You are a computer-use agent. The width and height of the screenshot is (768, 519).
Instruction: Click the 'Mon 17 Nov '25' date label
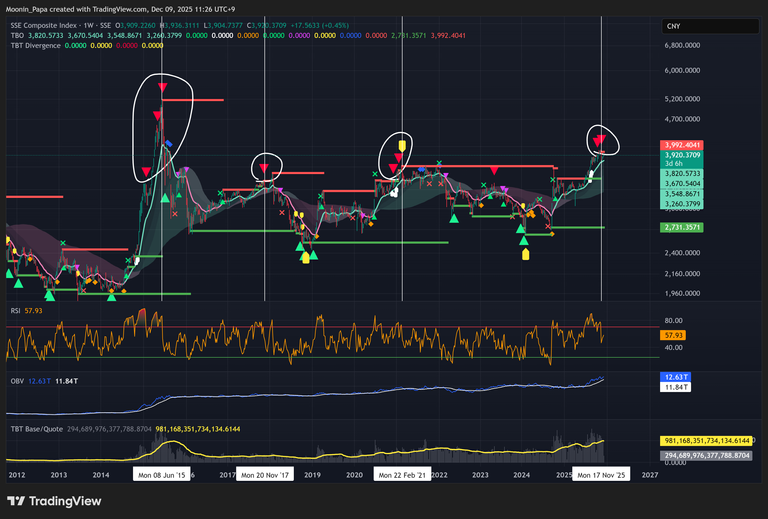point(602,475)
